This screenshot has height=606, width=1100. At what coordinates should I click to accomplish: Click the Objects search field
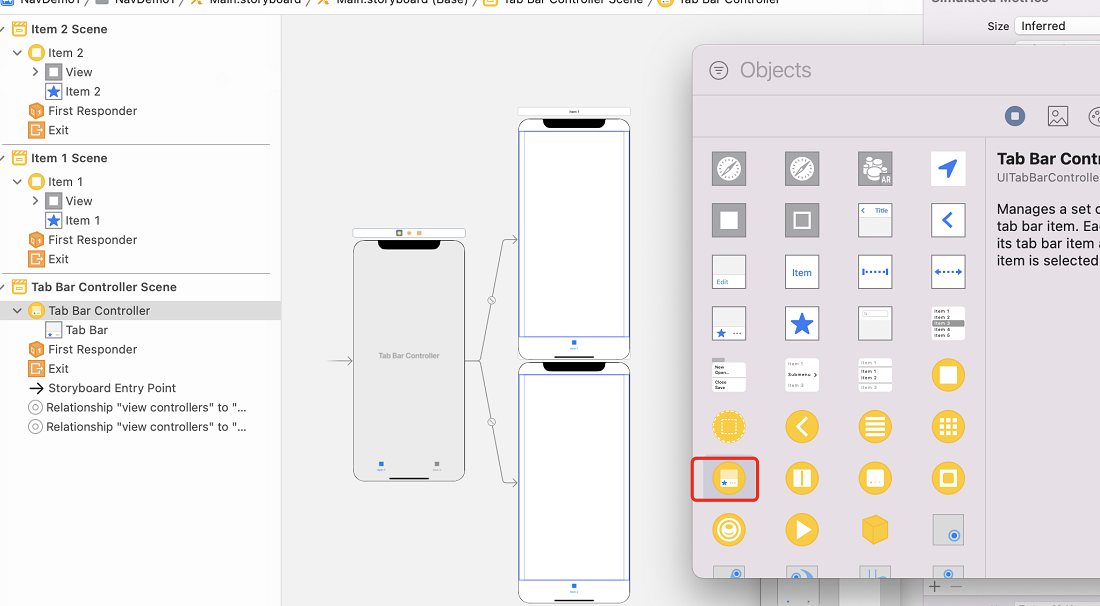(775, 70)
